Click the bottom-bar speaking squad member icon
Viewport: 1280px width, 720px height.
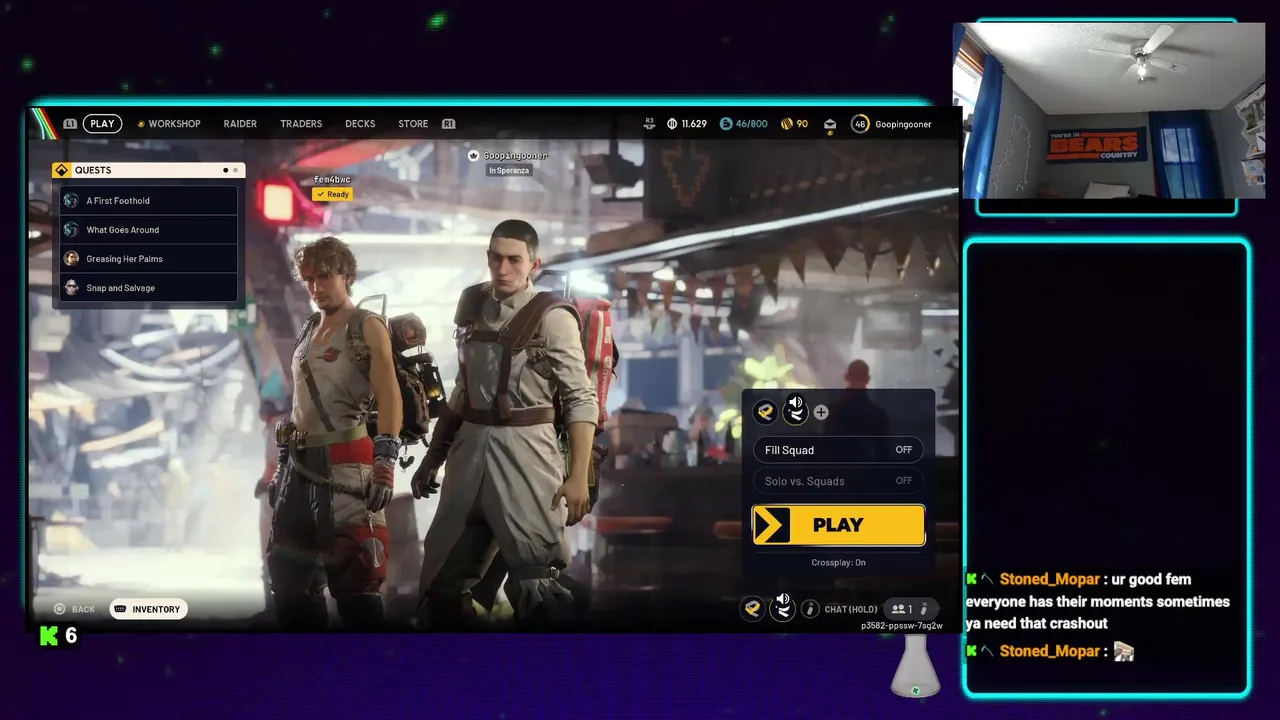pos(782,607)
